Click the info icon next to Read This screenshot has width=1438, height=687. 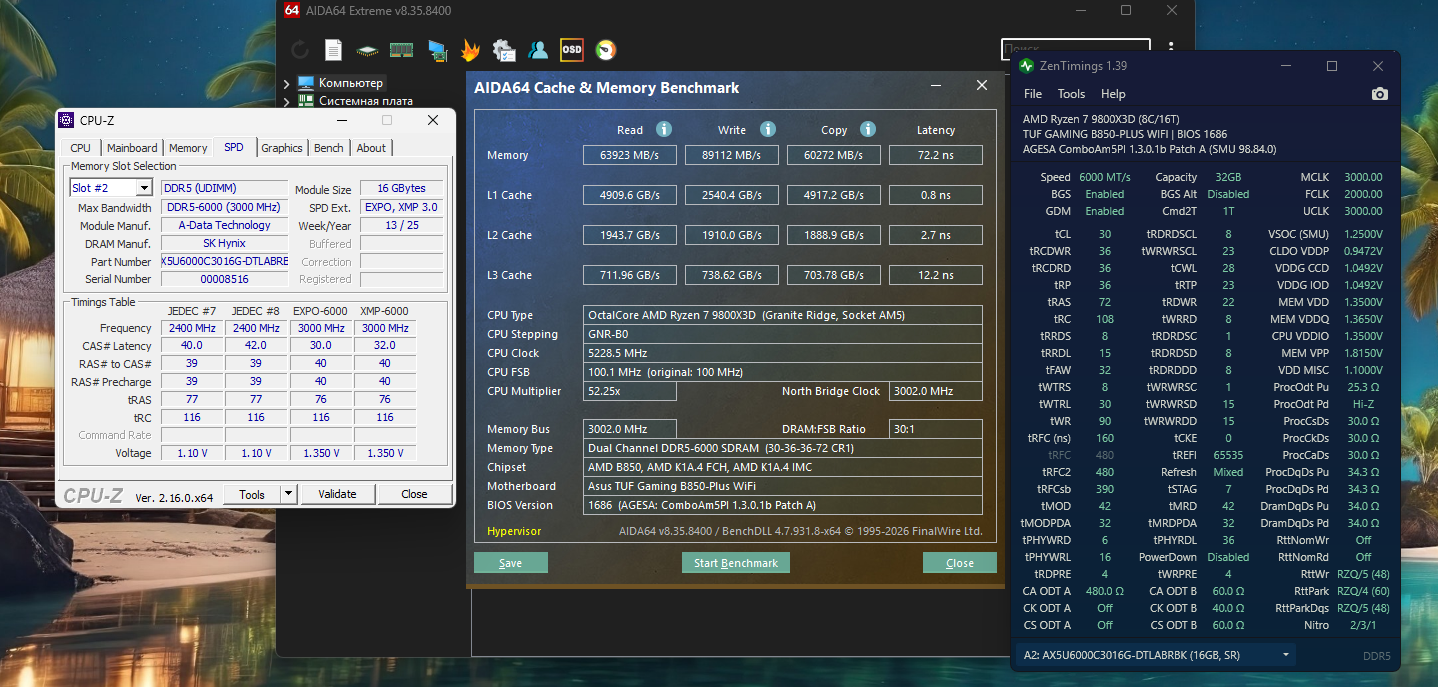click(664, 129)
